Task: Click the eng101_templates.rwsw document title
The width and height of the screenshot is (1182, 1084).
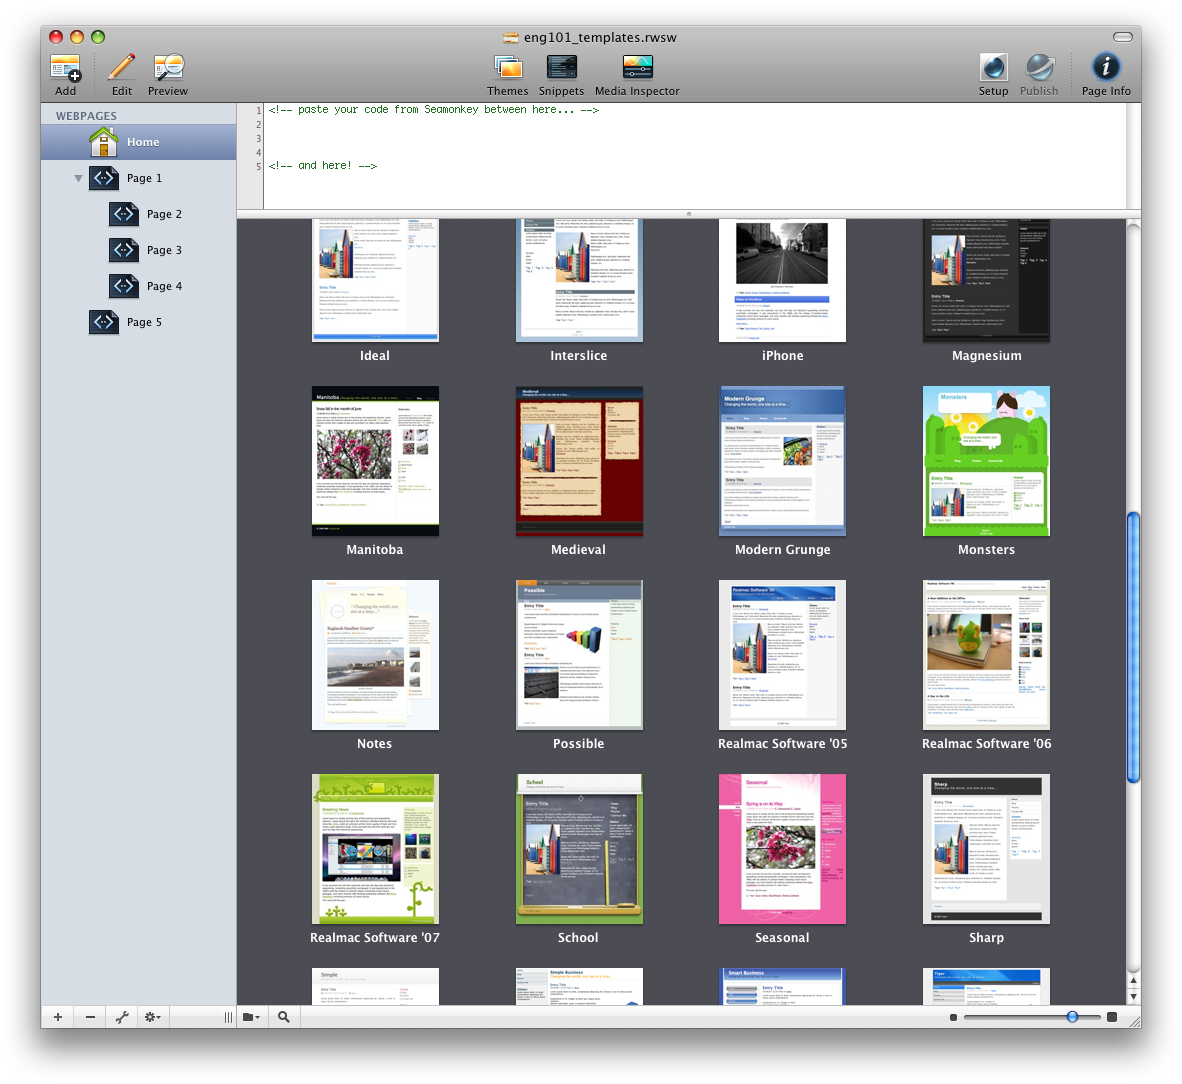Action: click(x=600, y=38)
